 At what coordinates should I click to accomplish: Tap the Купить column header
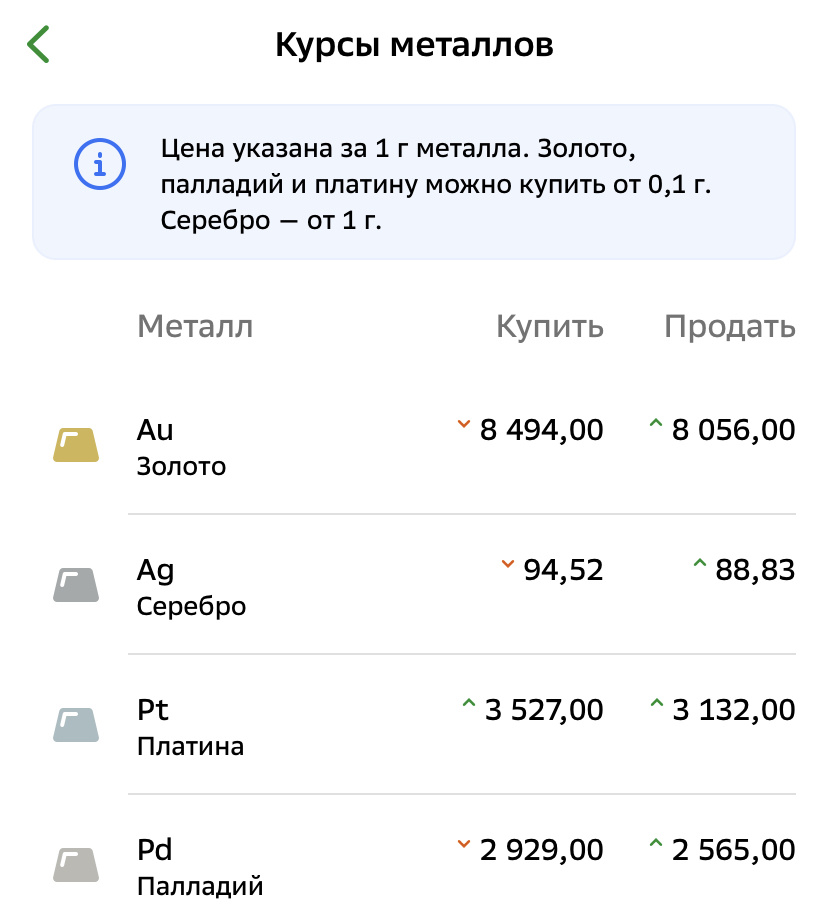(550, 327)
